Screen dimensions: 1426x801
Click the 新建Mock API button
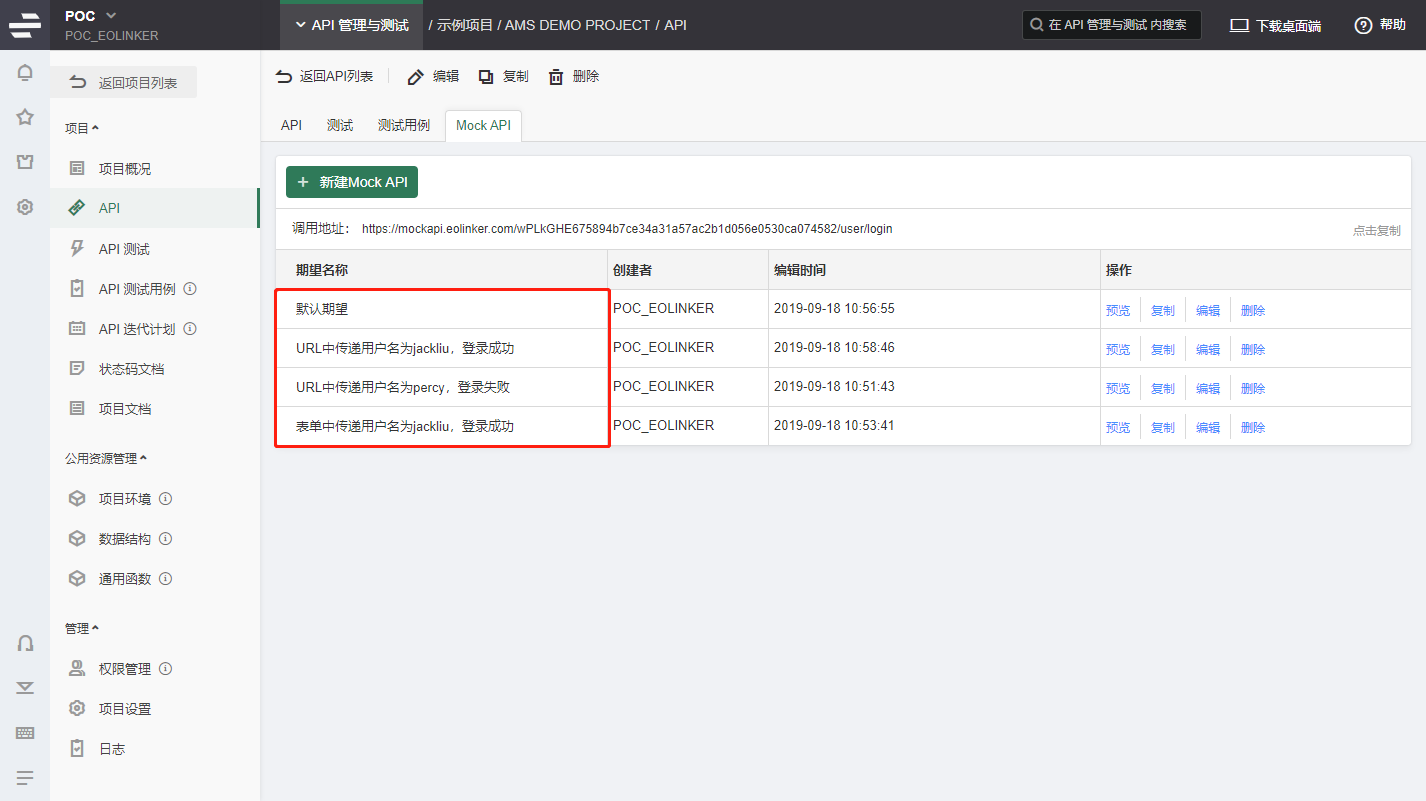[x=352, y=182]
